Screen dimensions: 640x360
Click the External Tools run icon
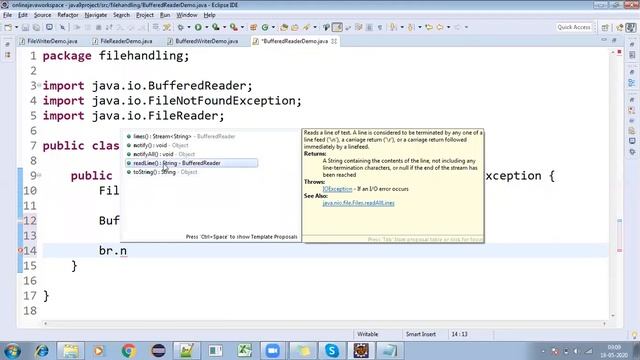point(233,27)
